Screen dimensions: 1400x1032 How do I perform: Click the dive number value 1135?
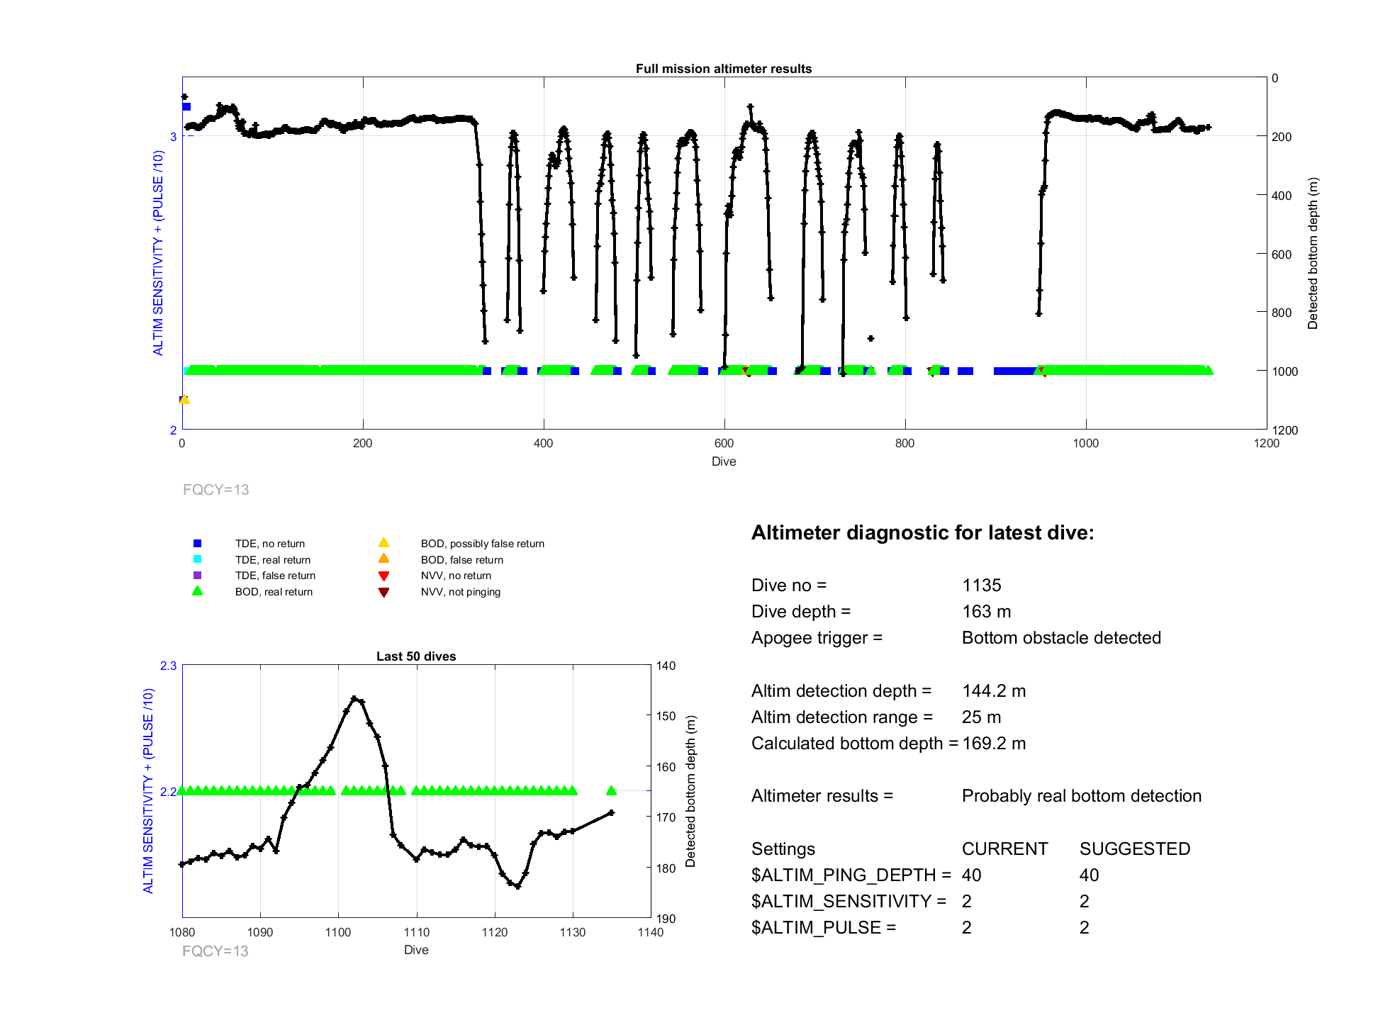tap(981, 585)
